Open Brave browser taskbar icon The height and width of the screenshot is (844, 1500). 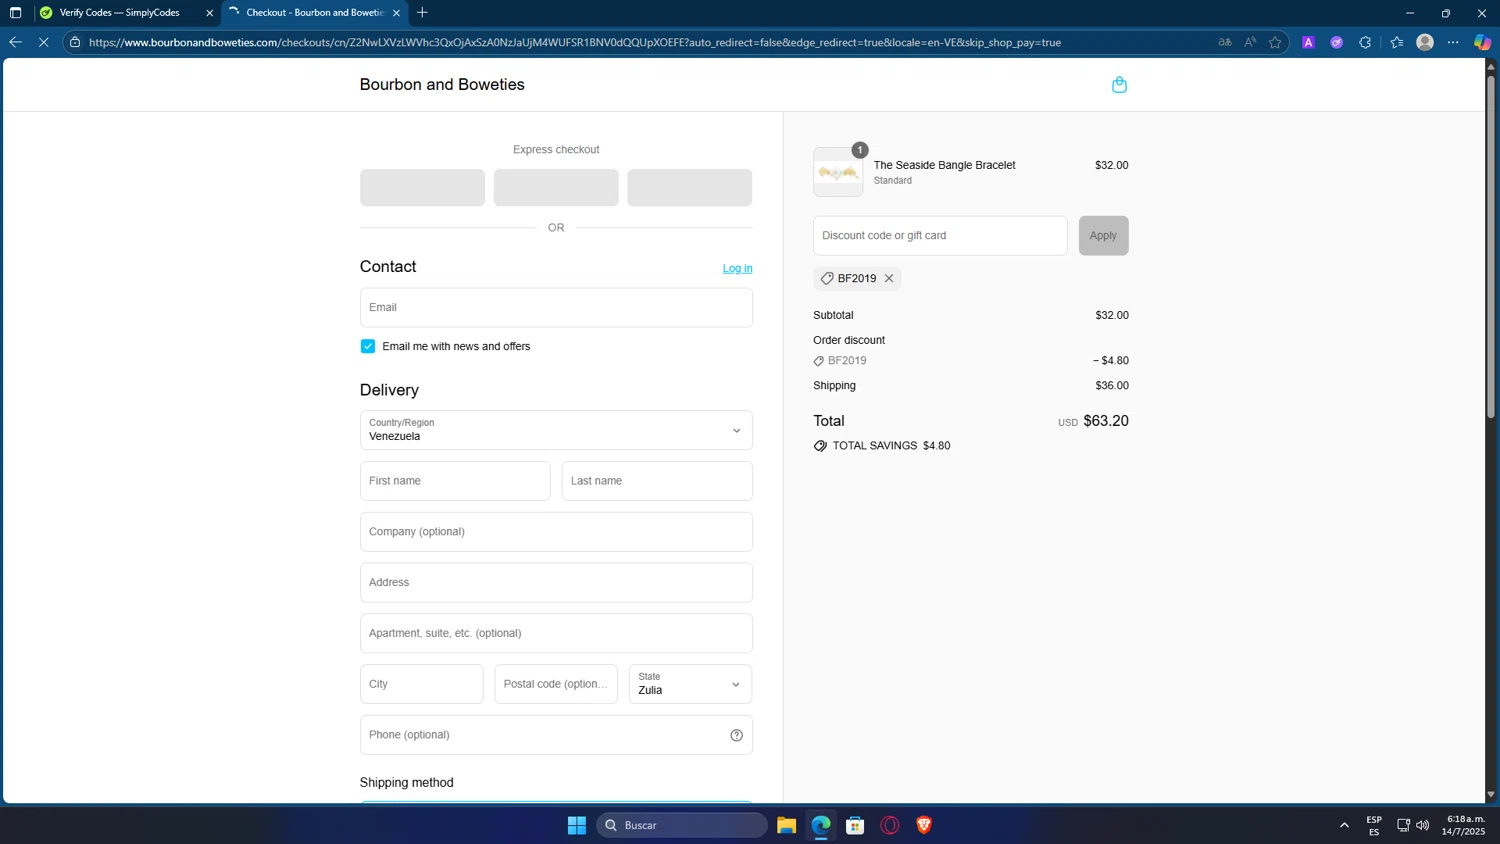[x=924, y=825]
